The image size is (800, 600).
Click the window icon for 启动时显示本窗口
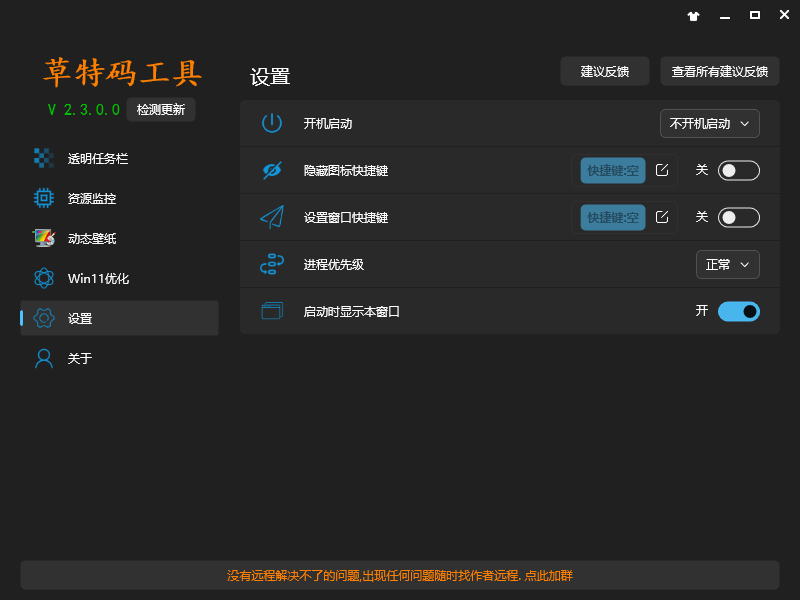[x=272, y=311]
